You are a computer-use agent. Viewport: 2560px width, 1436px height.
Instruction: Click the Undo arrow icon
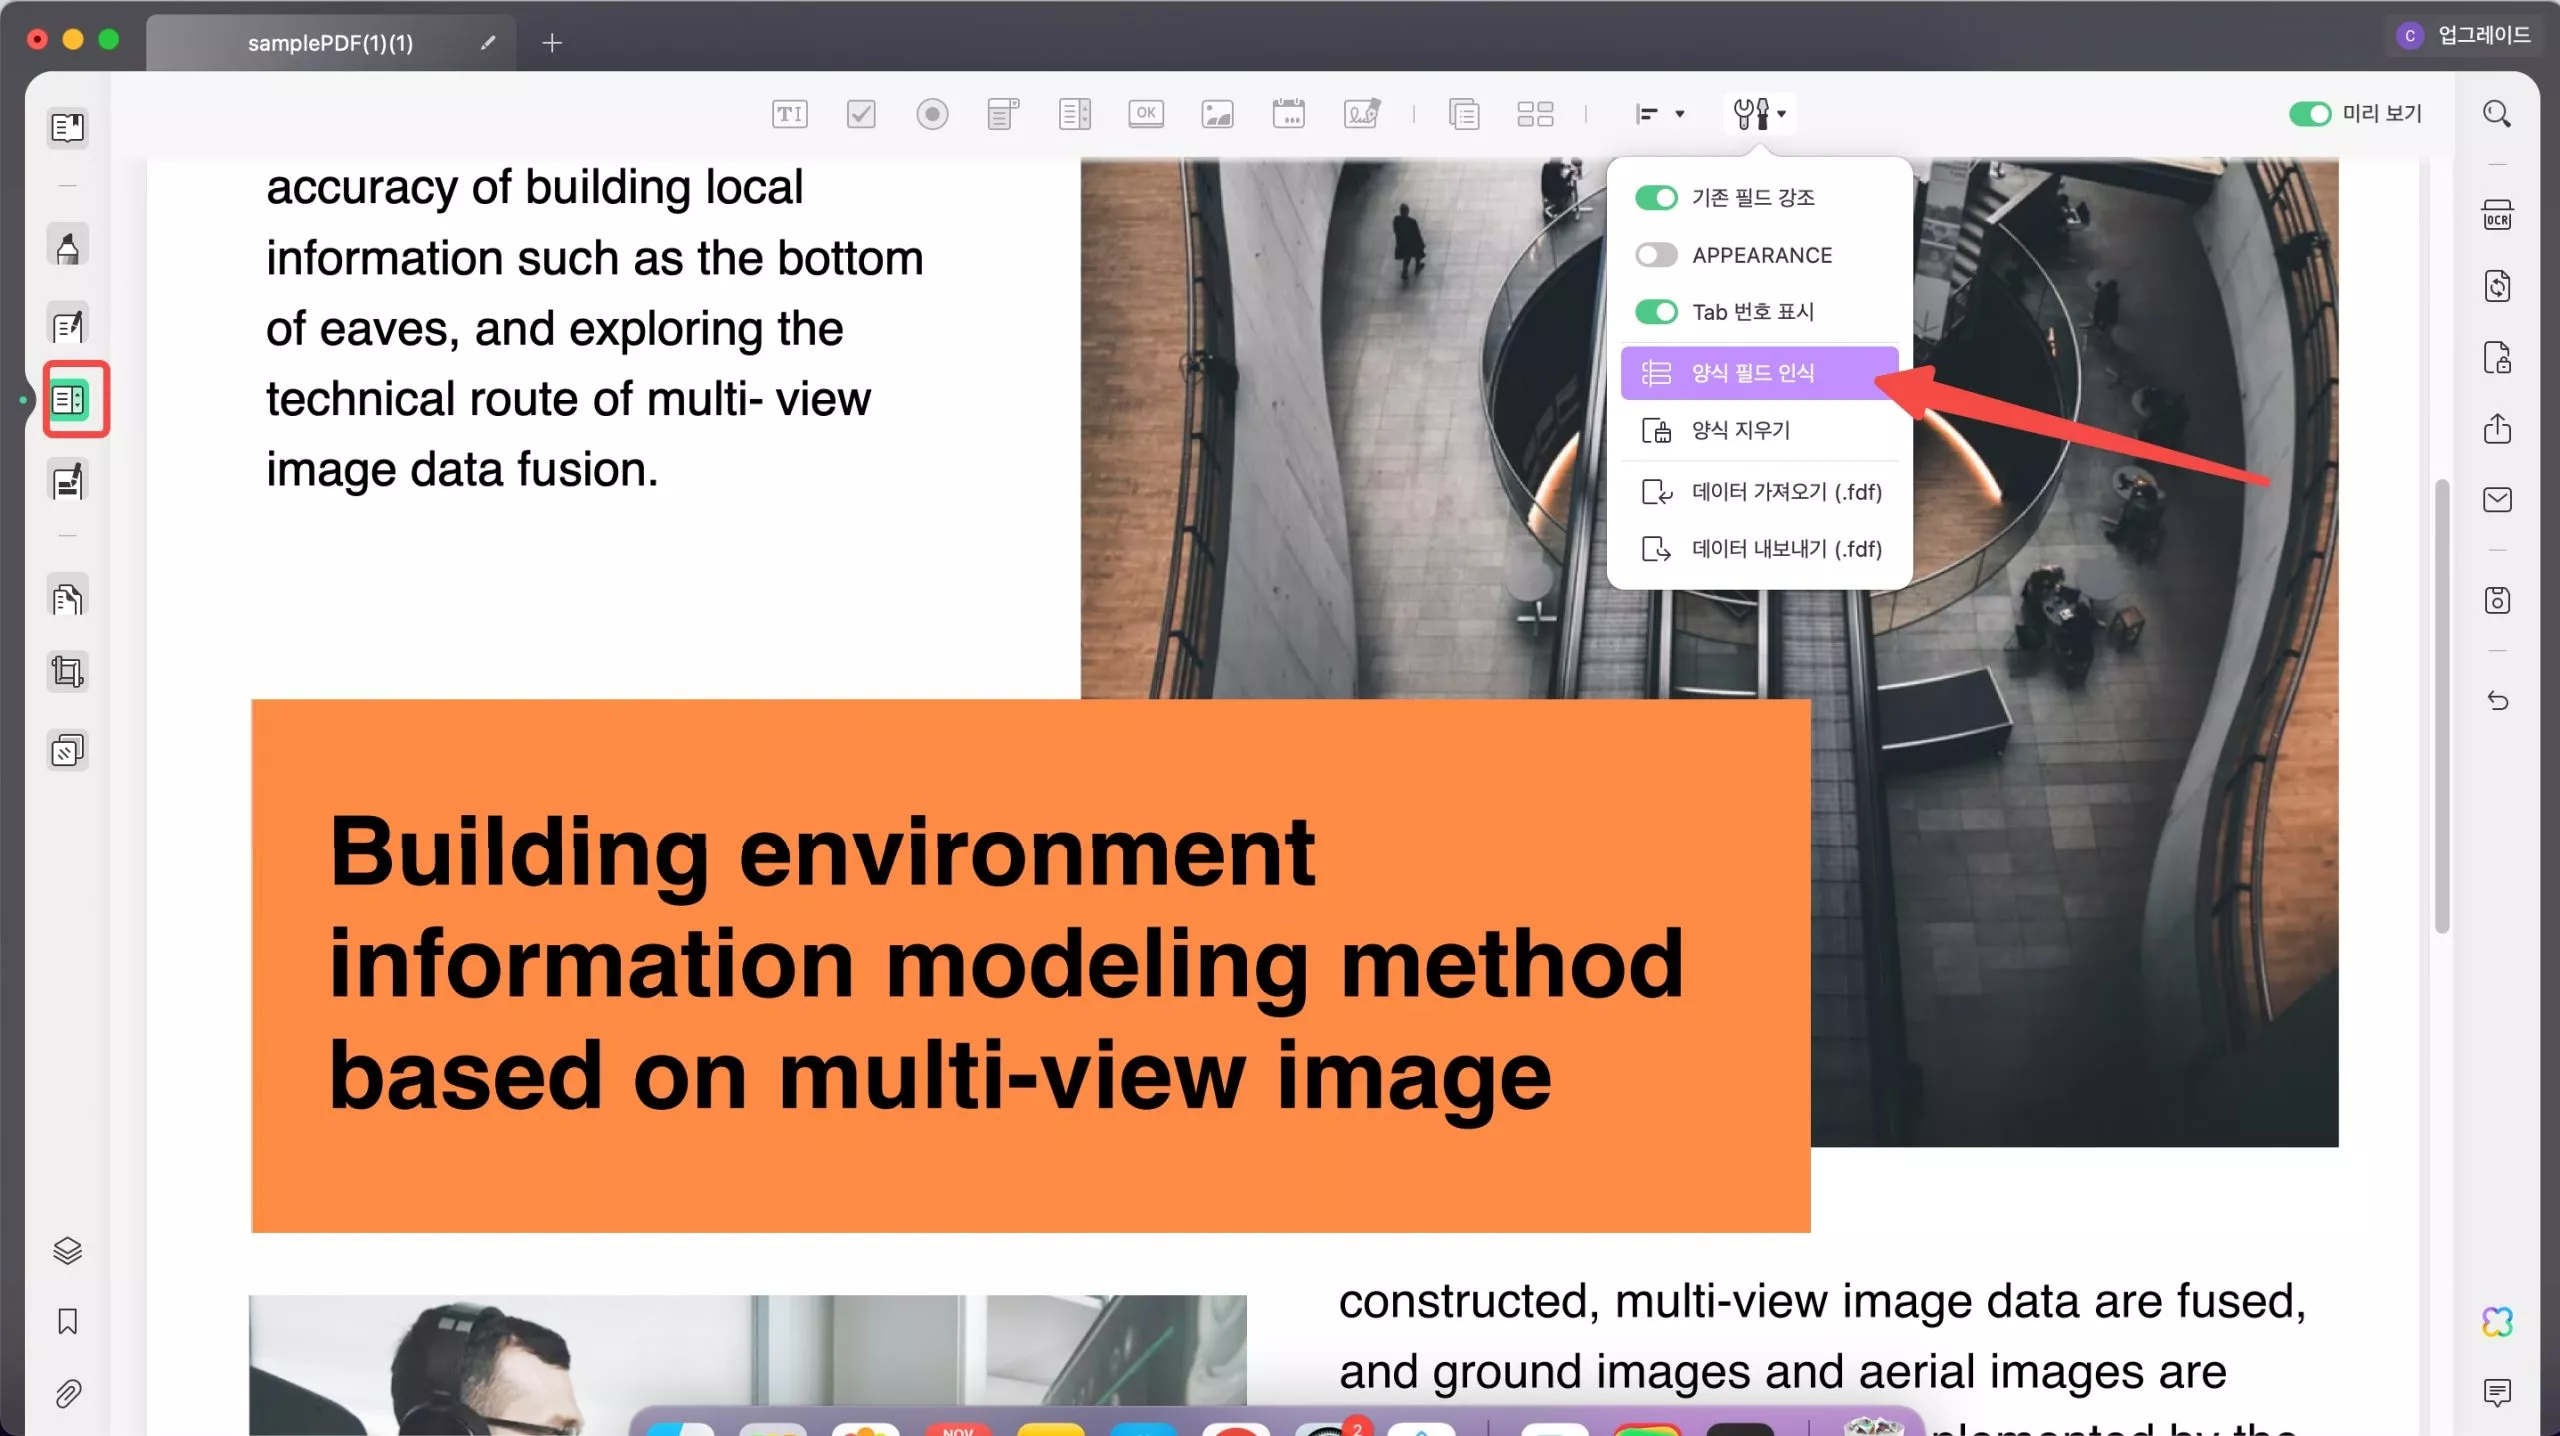[x=2497, y=700]
